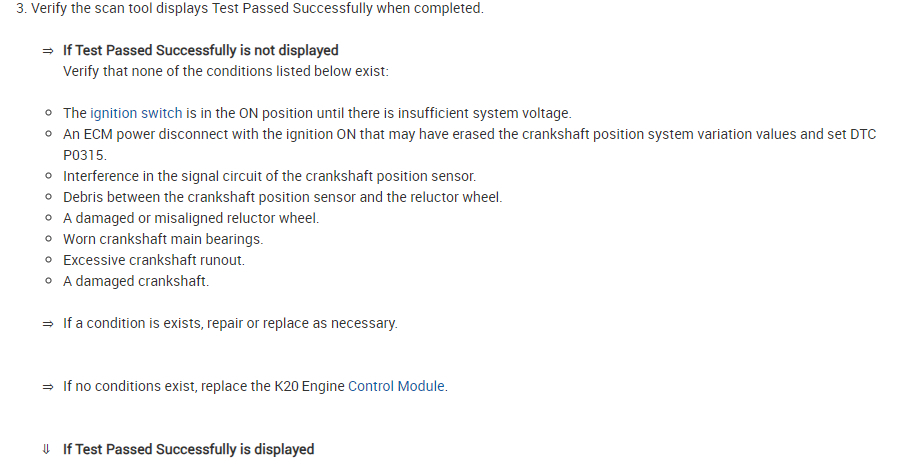Click down arrow beside "Test Passed Successfully is displayed"

click(47, 449)
